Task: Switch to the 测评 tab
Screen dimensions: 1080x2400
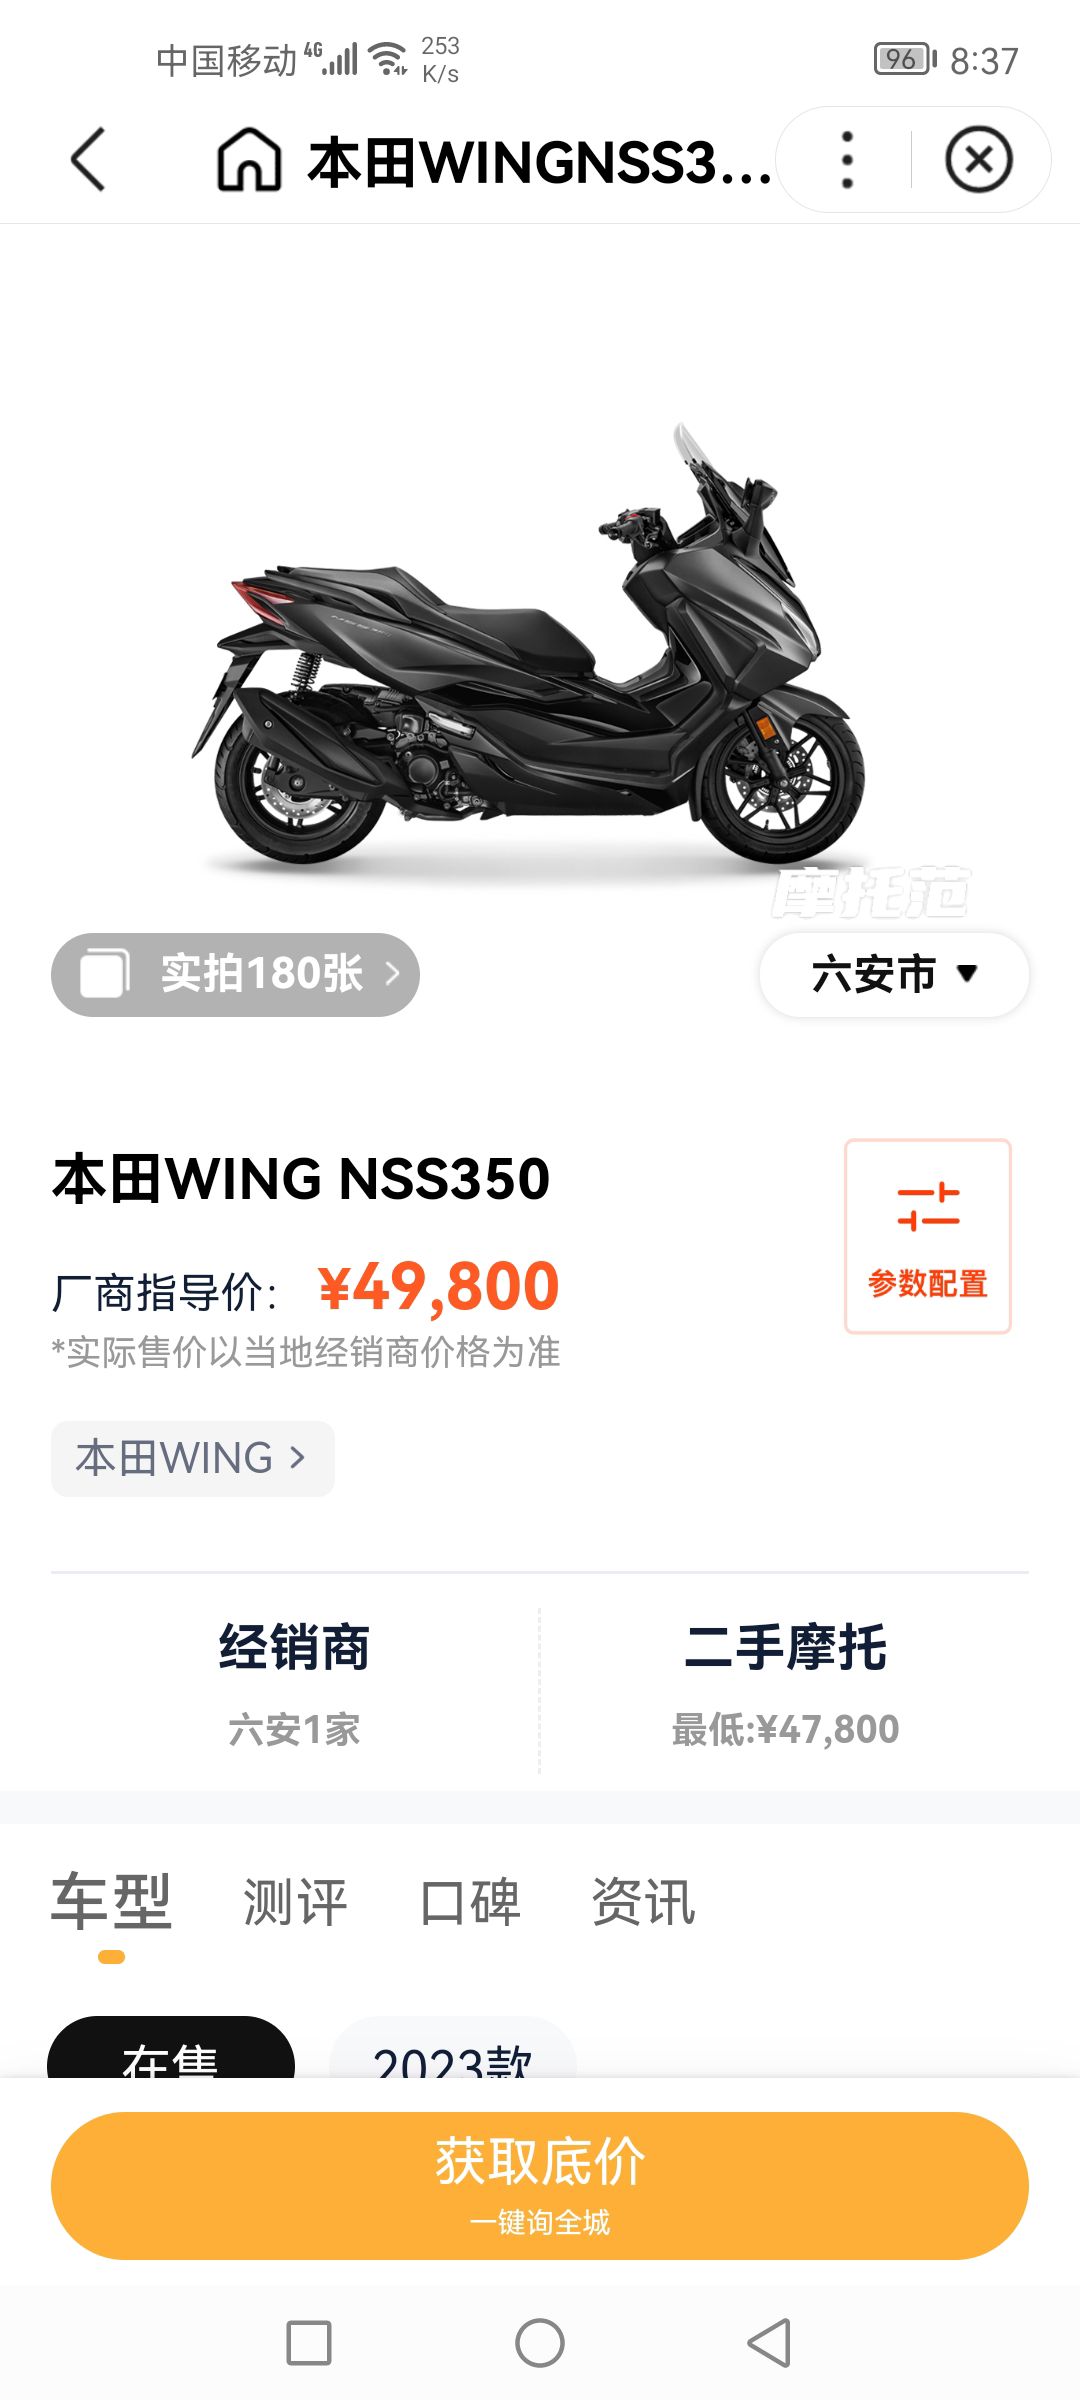Action: pyautogui.click(x=295, y=1901)
